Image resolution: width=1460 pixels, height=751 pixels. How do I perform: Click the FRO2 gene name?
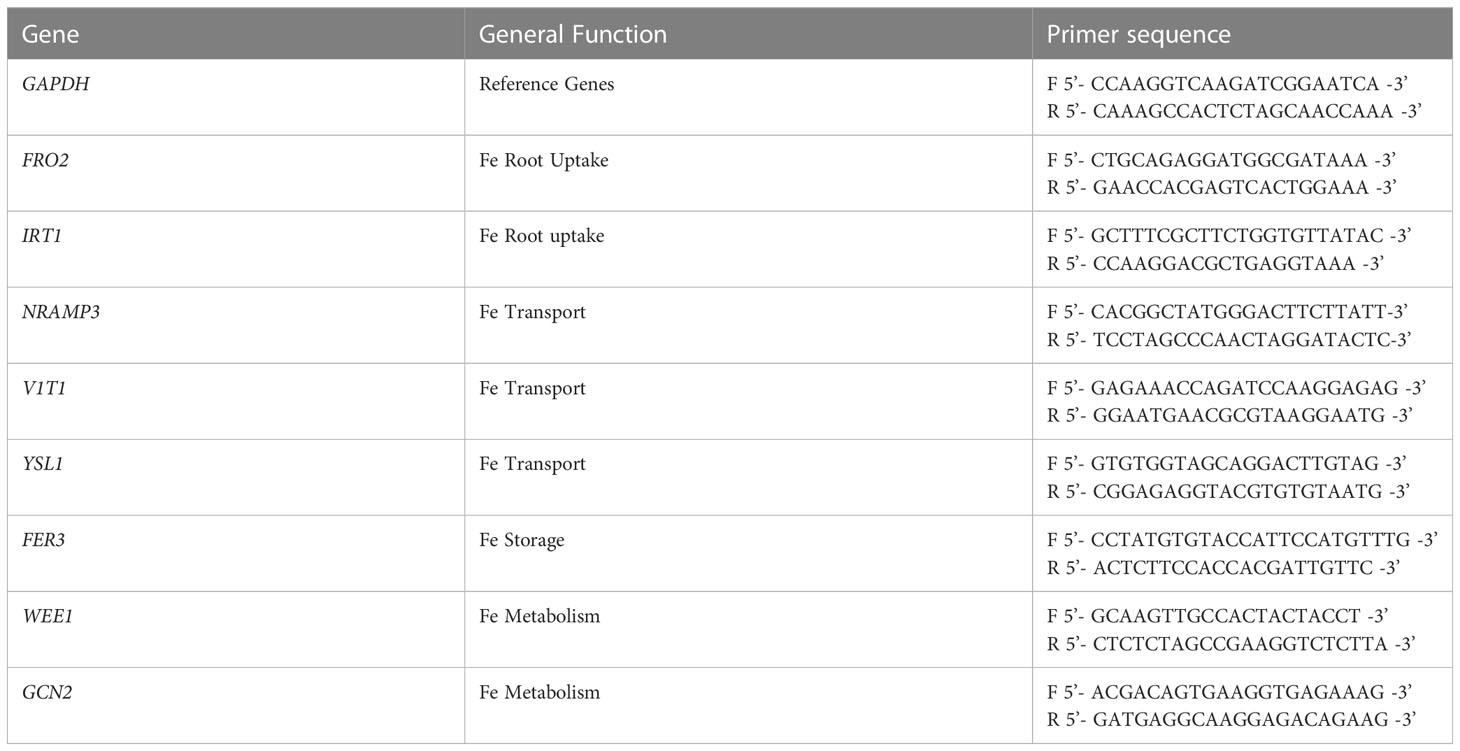click(x=43, y=160)
